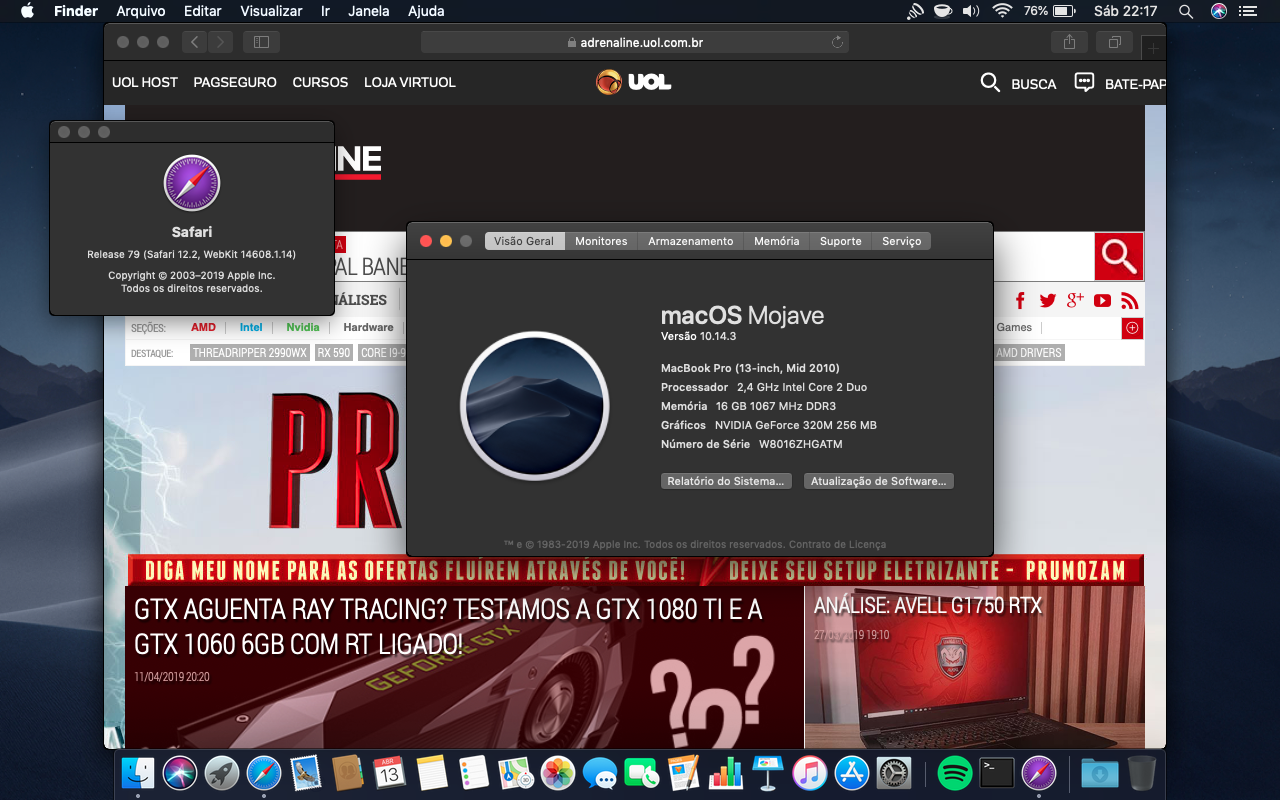Open the site's Facebook icon
This screenshot has height=800, width=1280.
pyautogui.click(x=1020, y=301)
